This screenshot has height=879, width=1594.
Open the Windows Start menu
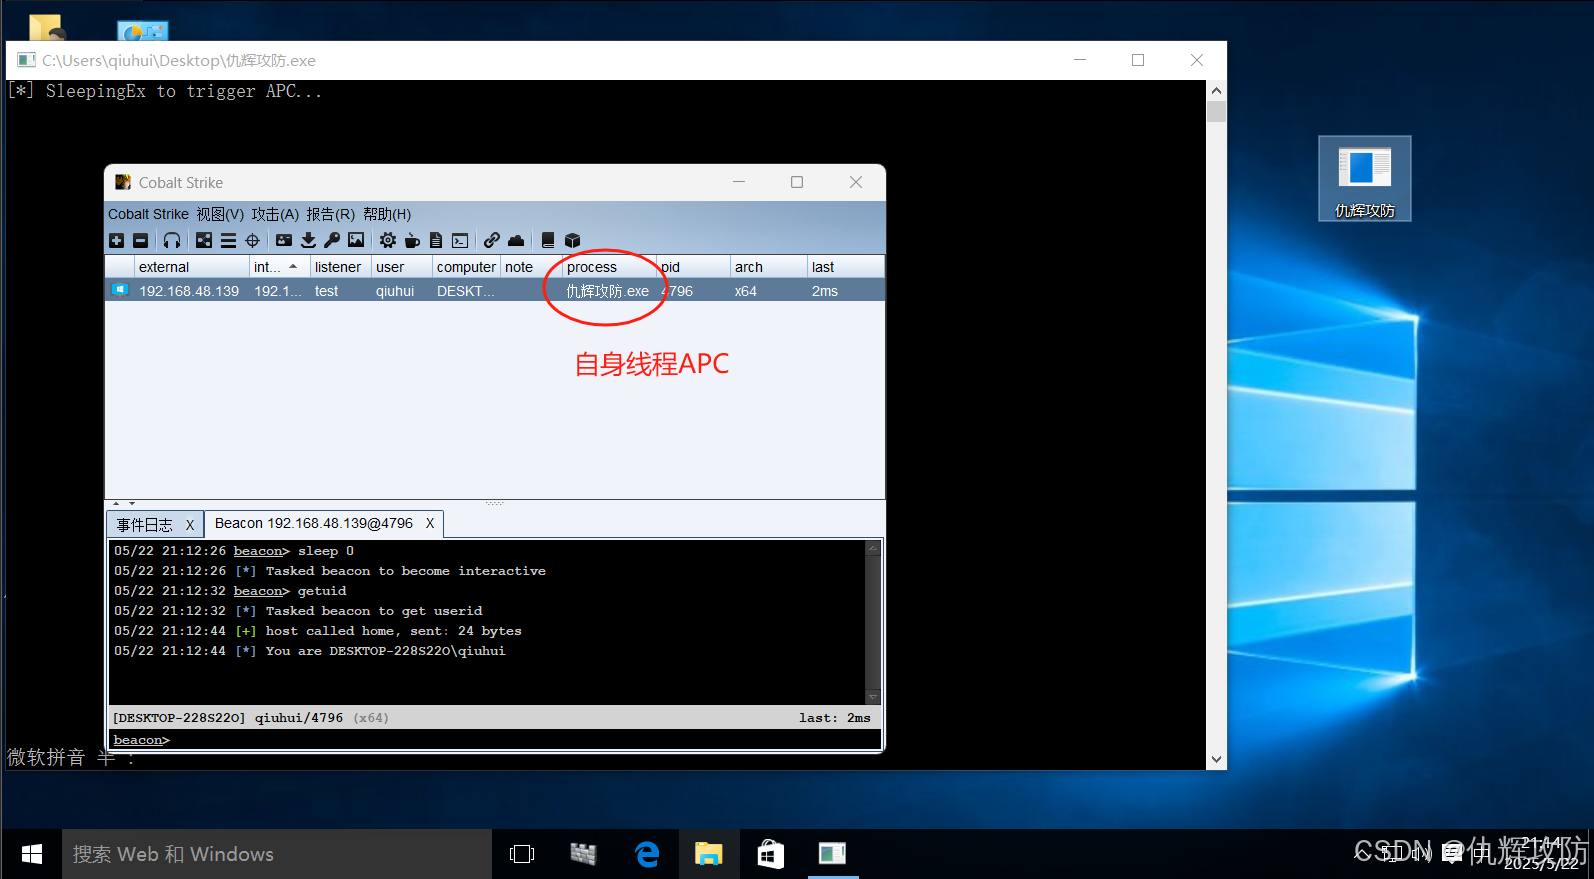[31, 854]
